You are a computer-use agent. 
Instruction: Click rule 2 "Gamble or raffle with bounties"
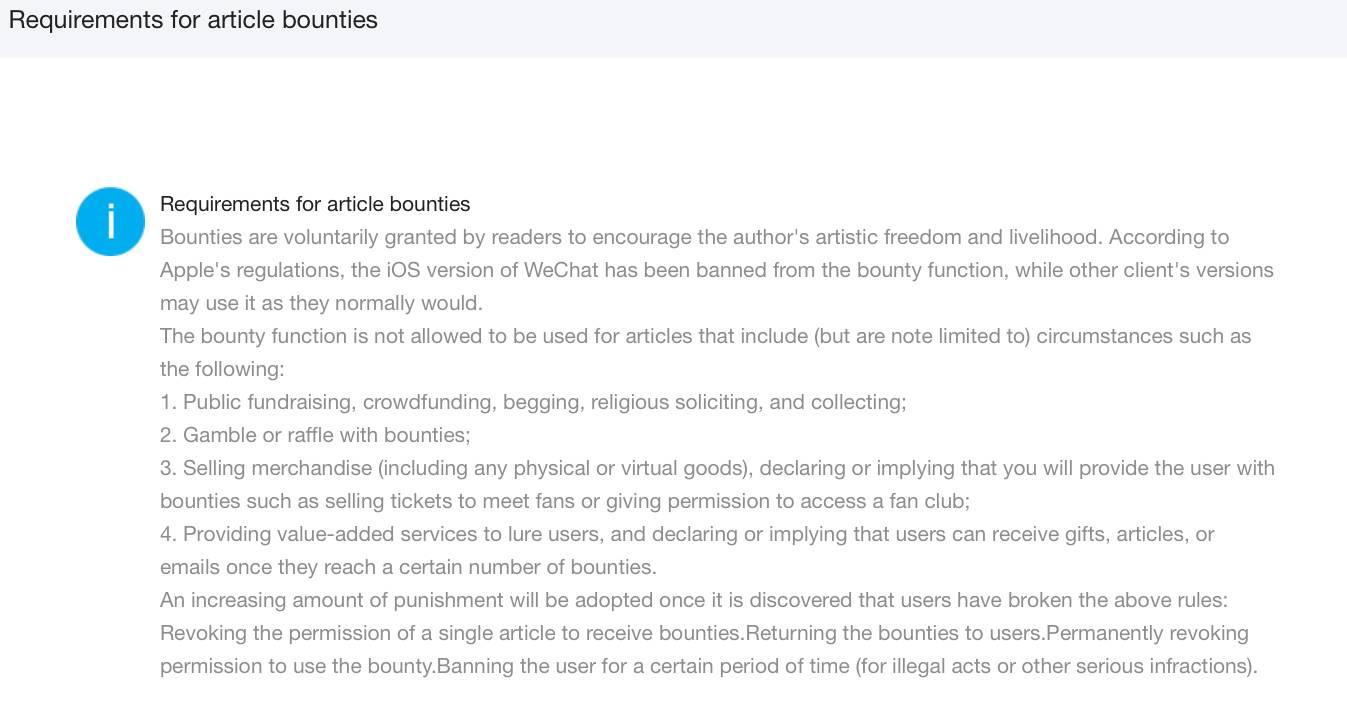pos(315,435)
